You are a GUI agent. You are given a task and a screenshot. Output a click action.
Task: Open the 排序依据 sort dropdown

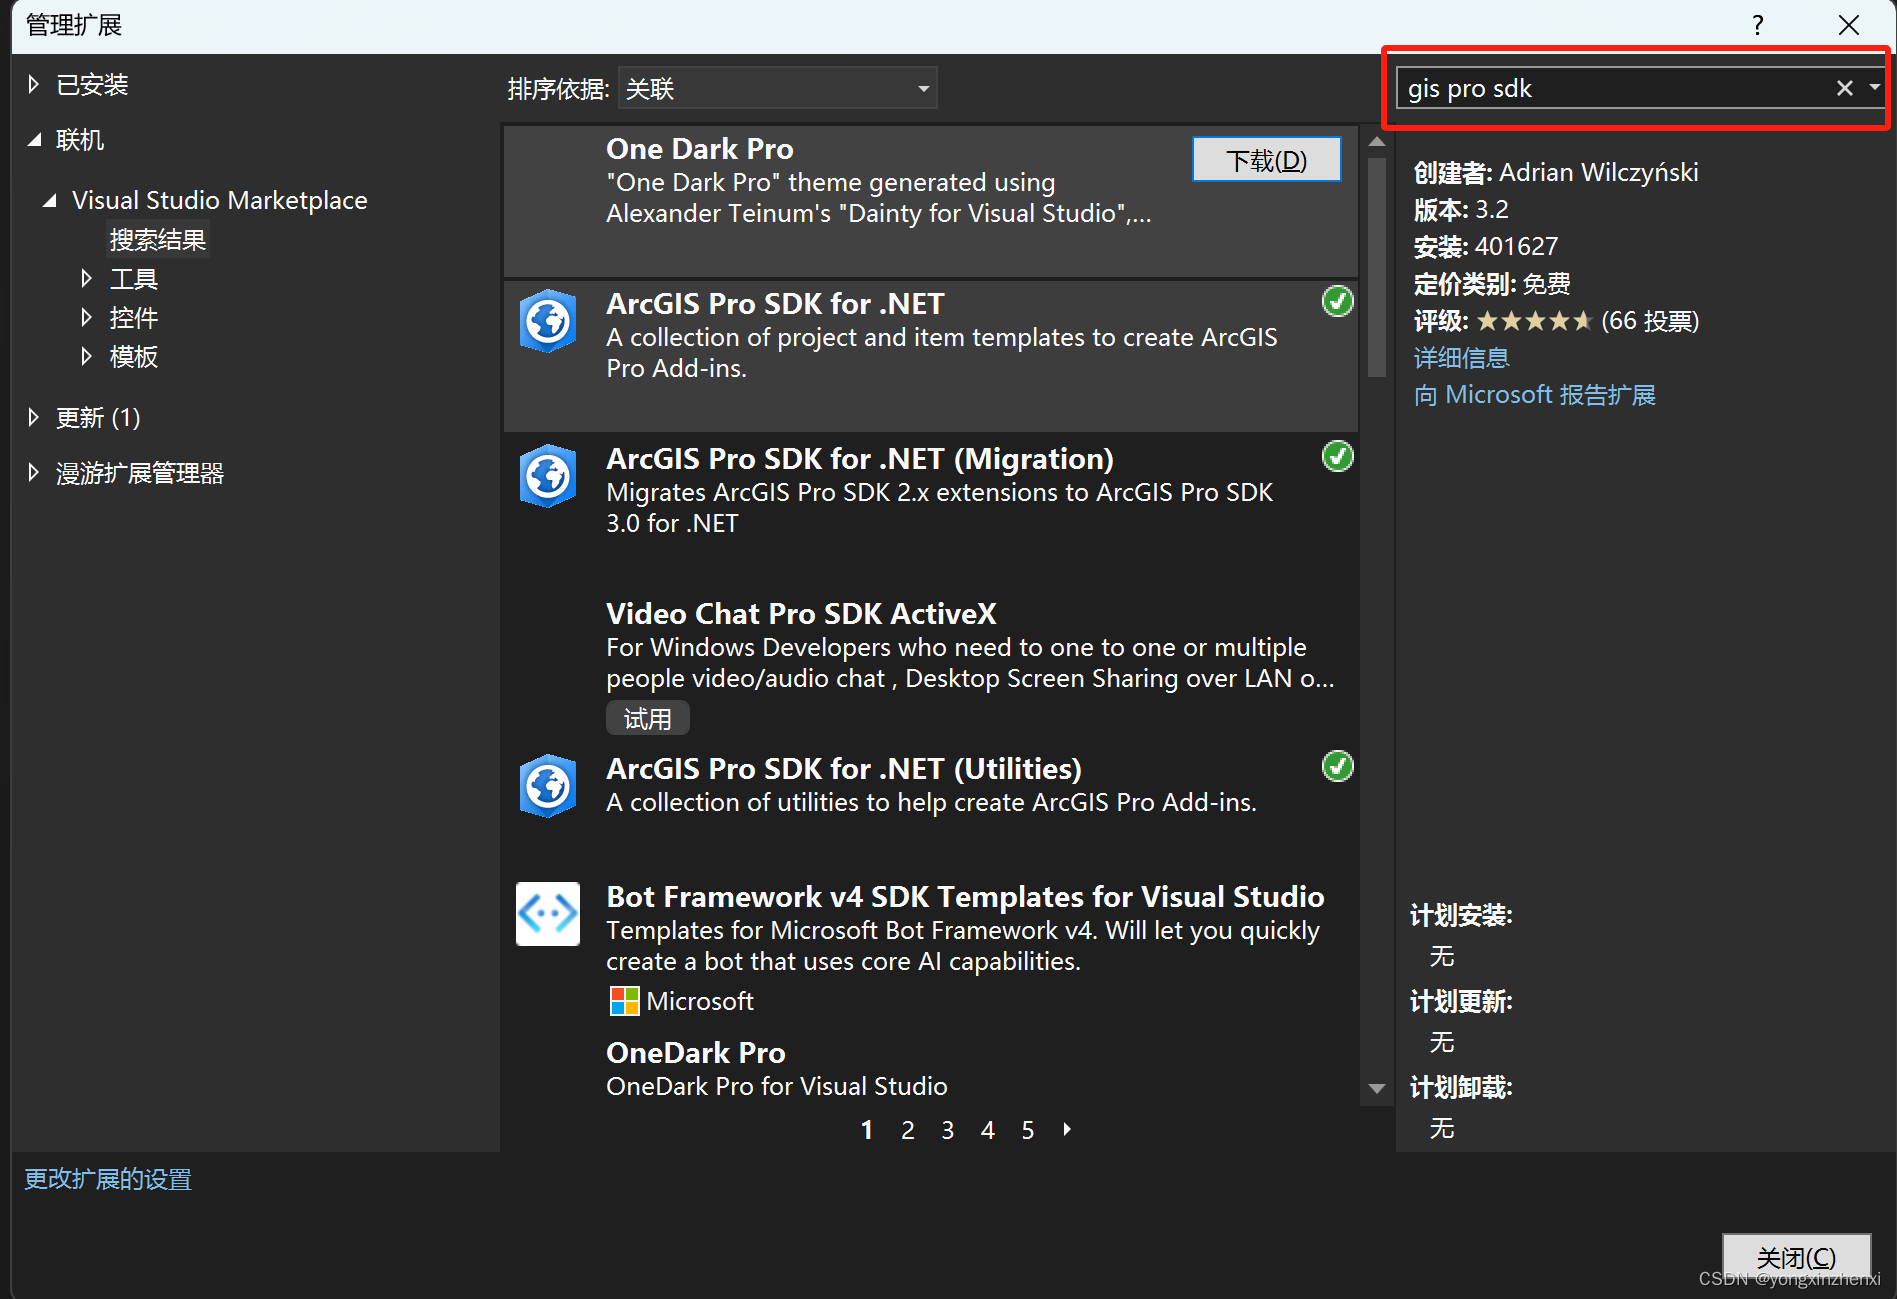coord(777,88)
